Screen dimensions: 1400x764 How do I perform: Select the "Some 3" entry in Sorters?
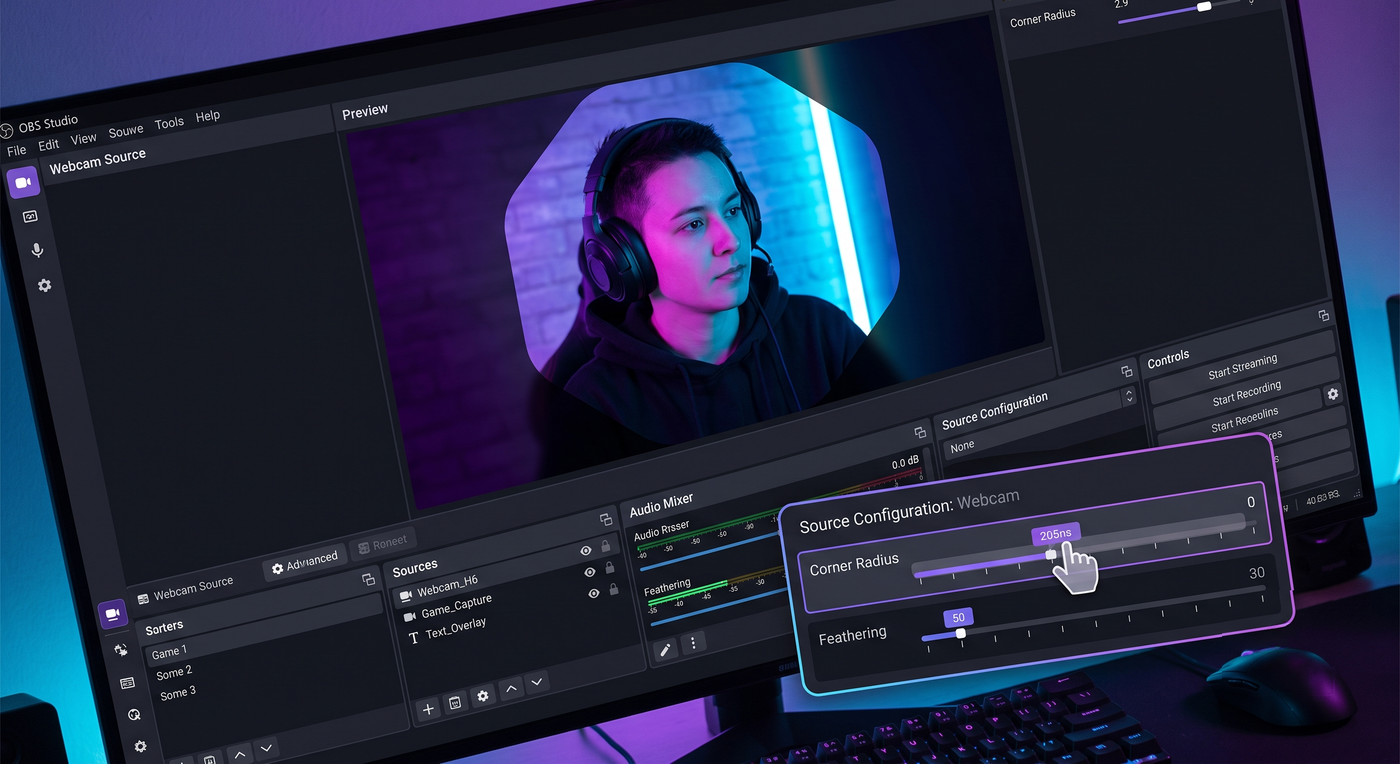coord(178,692)
